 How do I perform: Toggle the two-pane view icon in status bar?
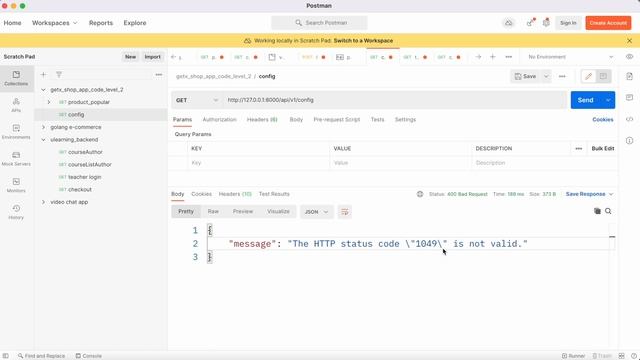[621, 356]
